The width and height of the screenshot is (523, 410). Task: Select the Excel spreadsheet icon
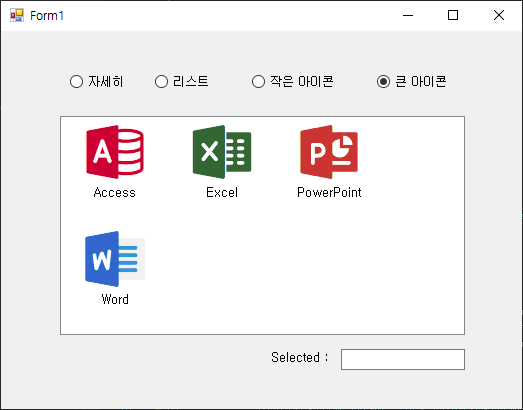tap(222, 152)
